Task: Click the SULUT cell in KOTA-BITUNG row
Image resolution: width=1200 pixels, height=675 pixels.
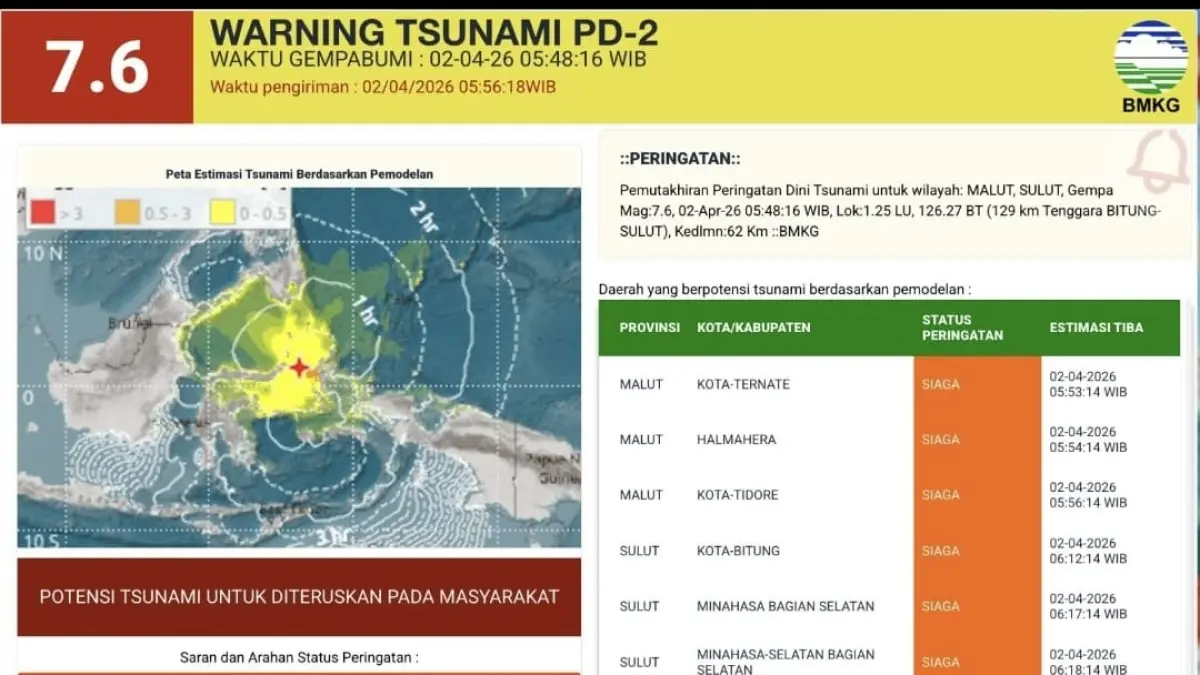Action: coord(639,551)
